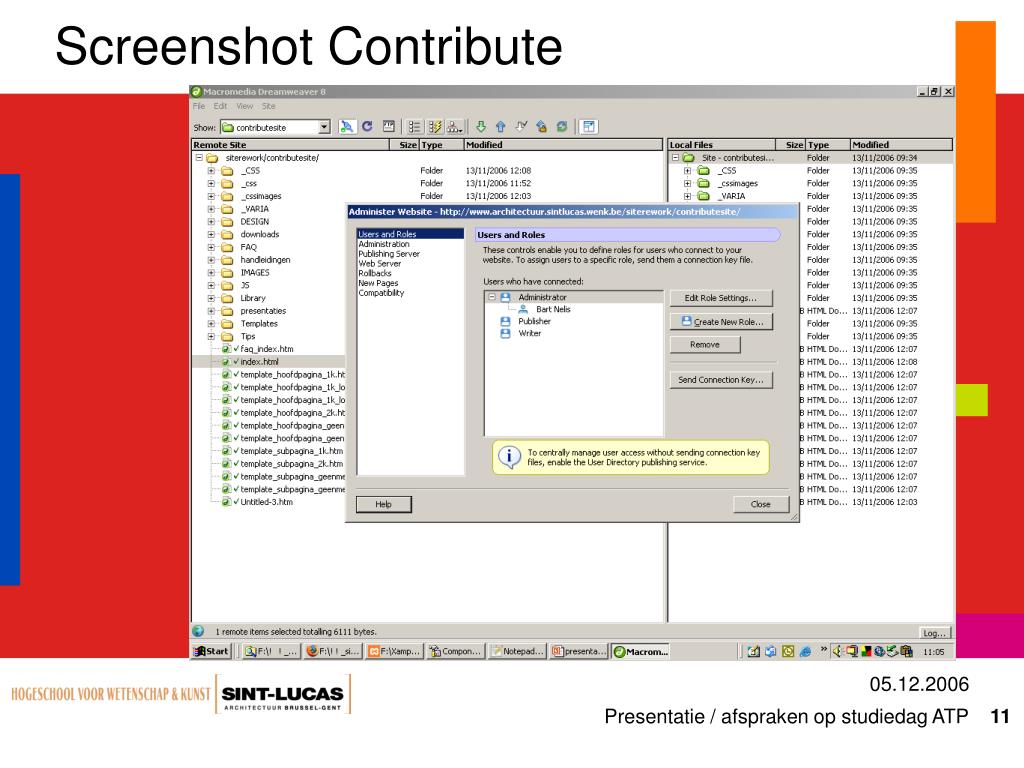Select faq_index.htm in Remote Site

(266, 349)
